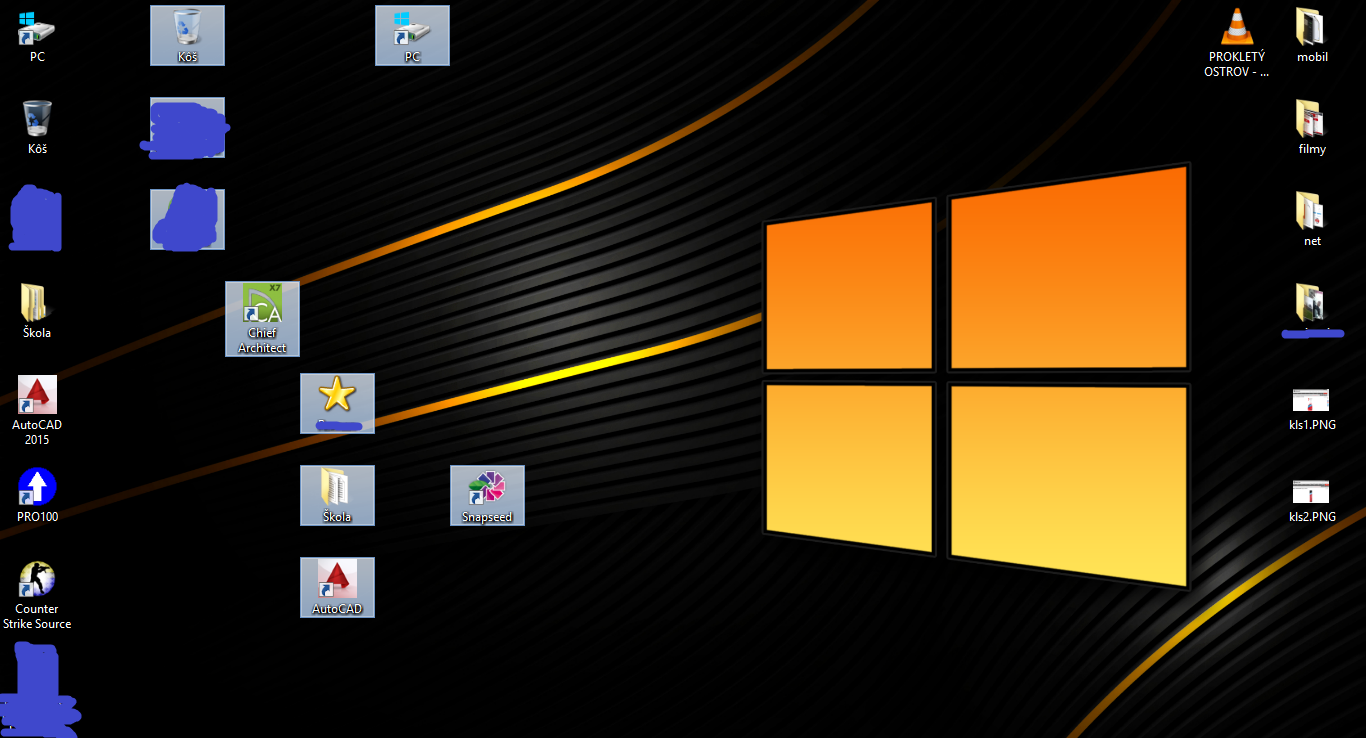Viewport: 1366px width, 738px height.
Task: Select the kls1.PNG image file
Action: coord(1312,410)
